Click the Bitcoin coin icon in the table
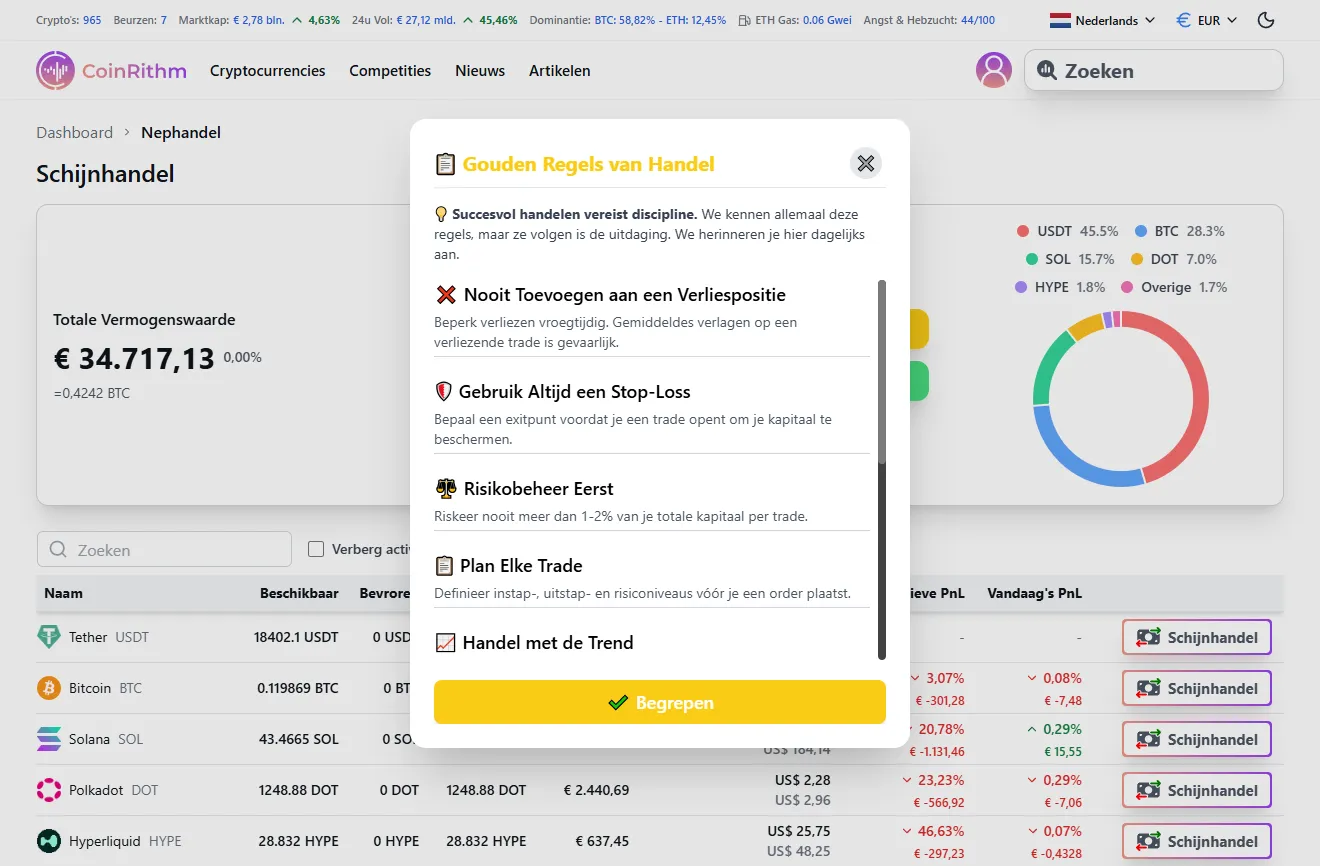The image size is (1320, 866). point(48,688)
